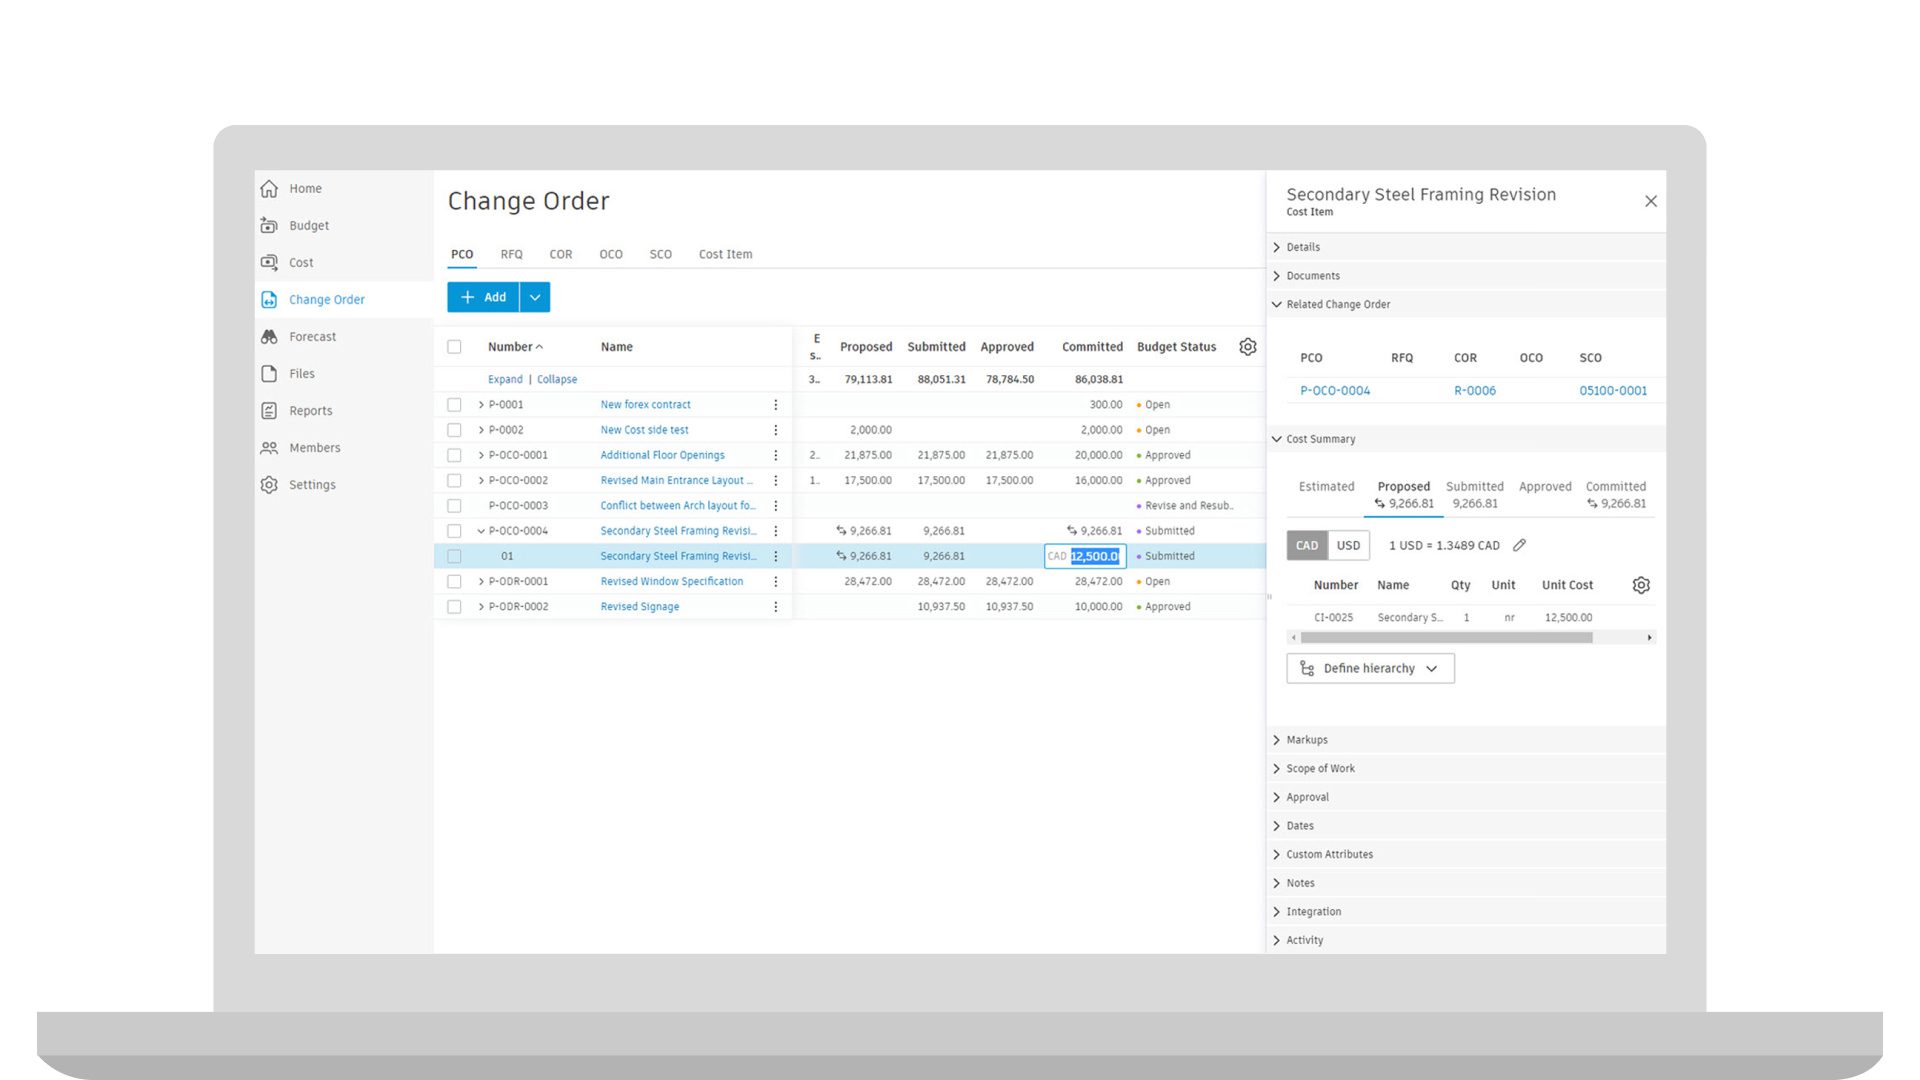Image resolution: width=1920 pixels, height=1080 pixels.
Task: Open the Cost Item tab
Action: 725,254
